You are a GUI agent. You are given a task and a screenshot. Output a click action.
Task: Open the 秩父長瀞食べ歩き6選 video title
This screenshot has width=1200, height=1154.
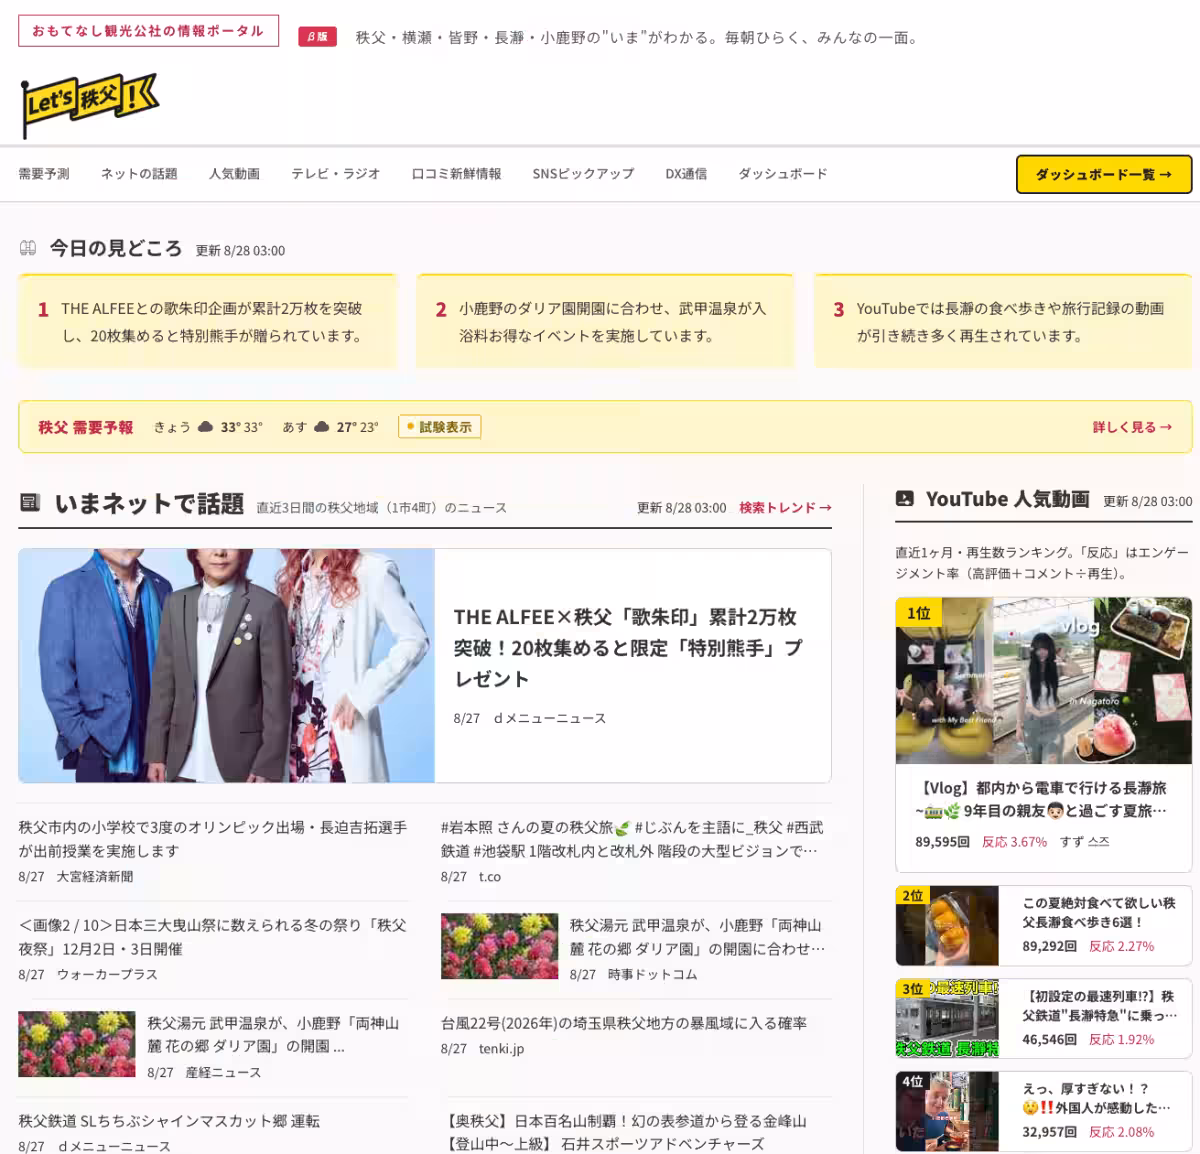[1098, 912]
